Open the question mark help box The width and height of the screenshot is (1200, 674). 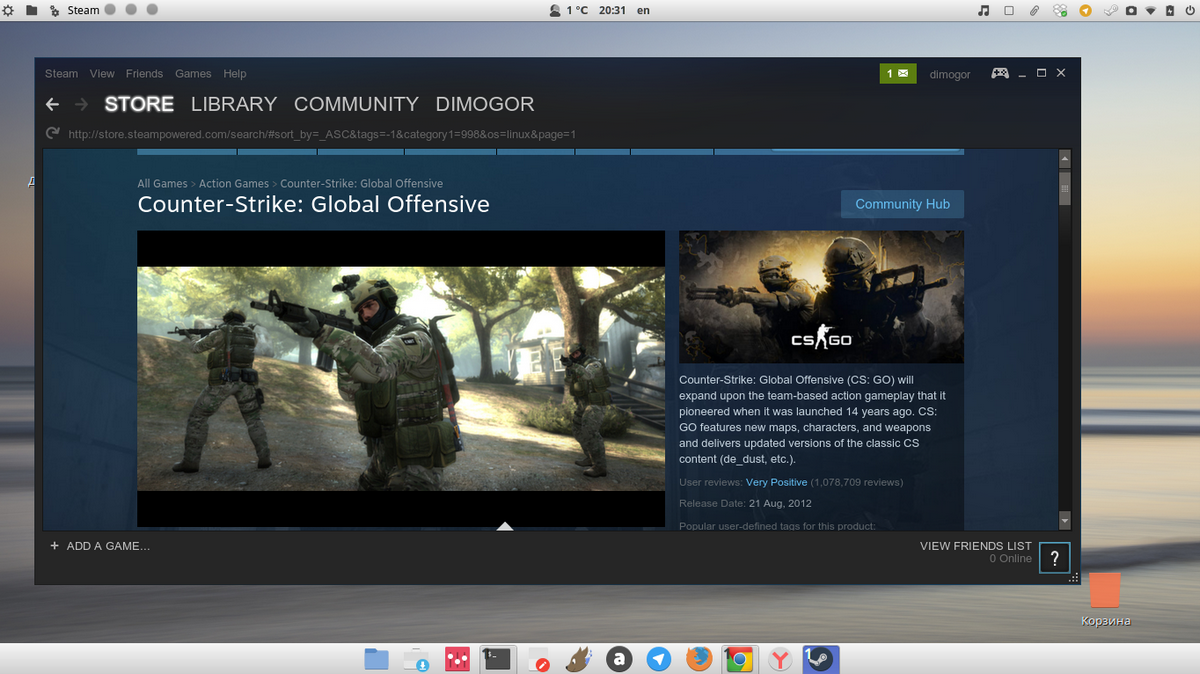point(1055,558)
